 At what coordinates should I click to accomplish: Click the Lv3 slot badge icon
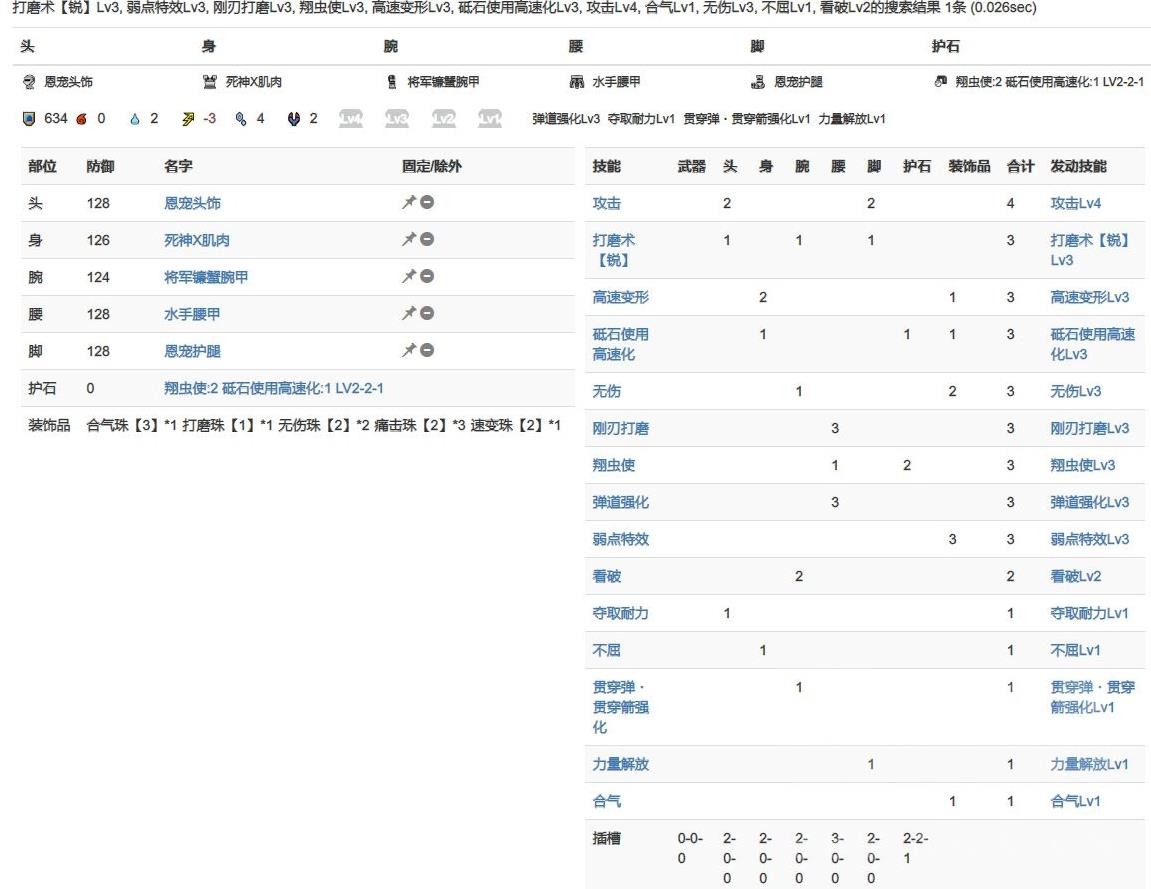[x=397, y=119]
